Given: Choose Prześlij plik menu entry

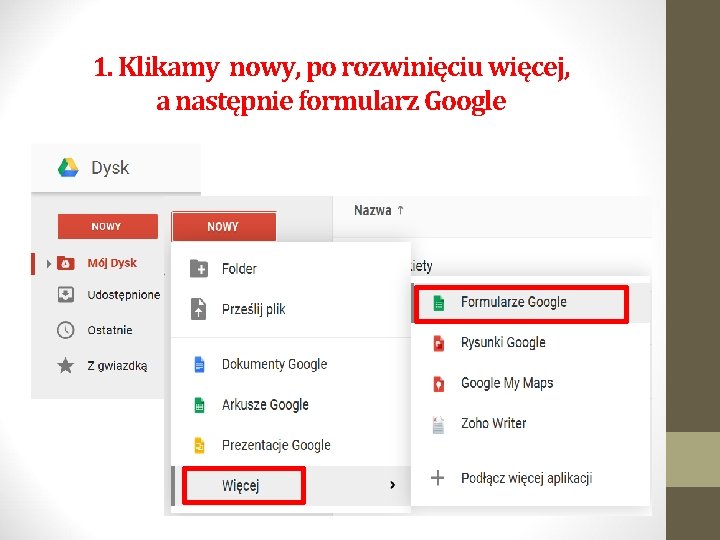Looking at the screenshot, I should click(x=291, y=309).
